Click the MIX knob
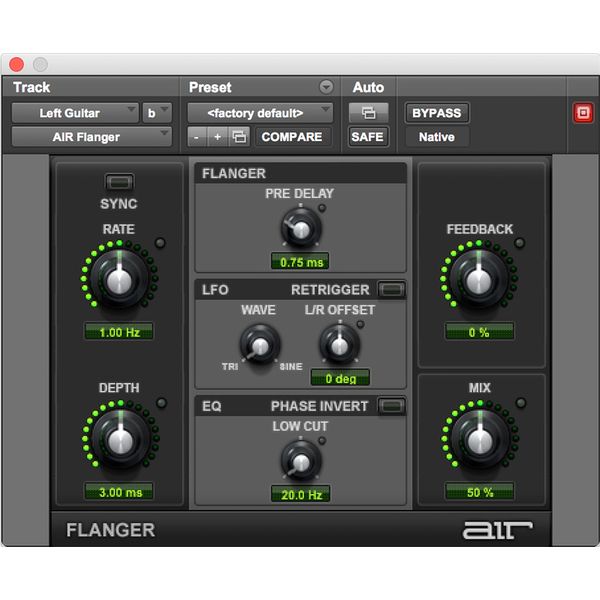 (x=479, y=439)
